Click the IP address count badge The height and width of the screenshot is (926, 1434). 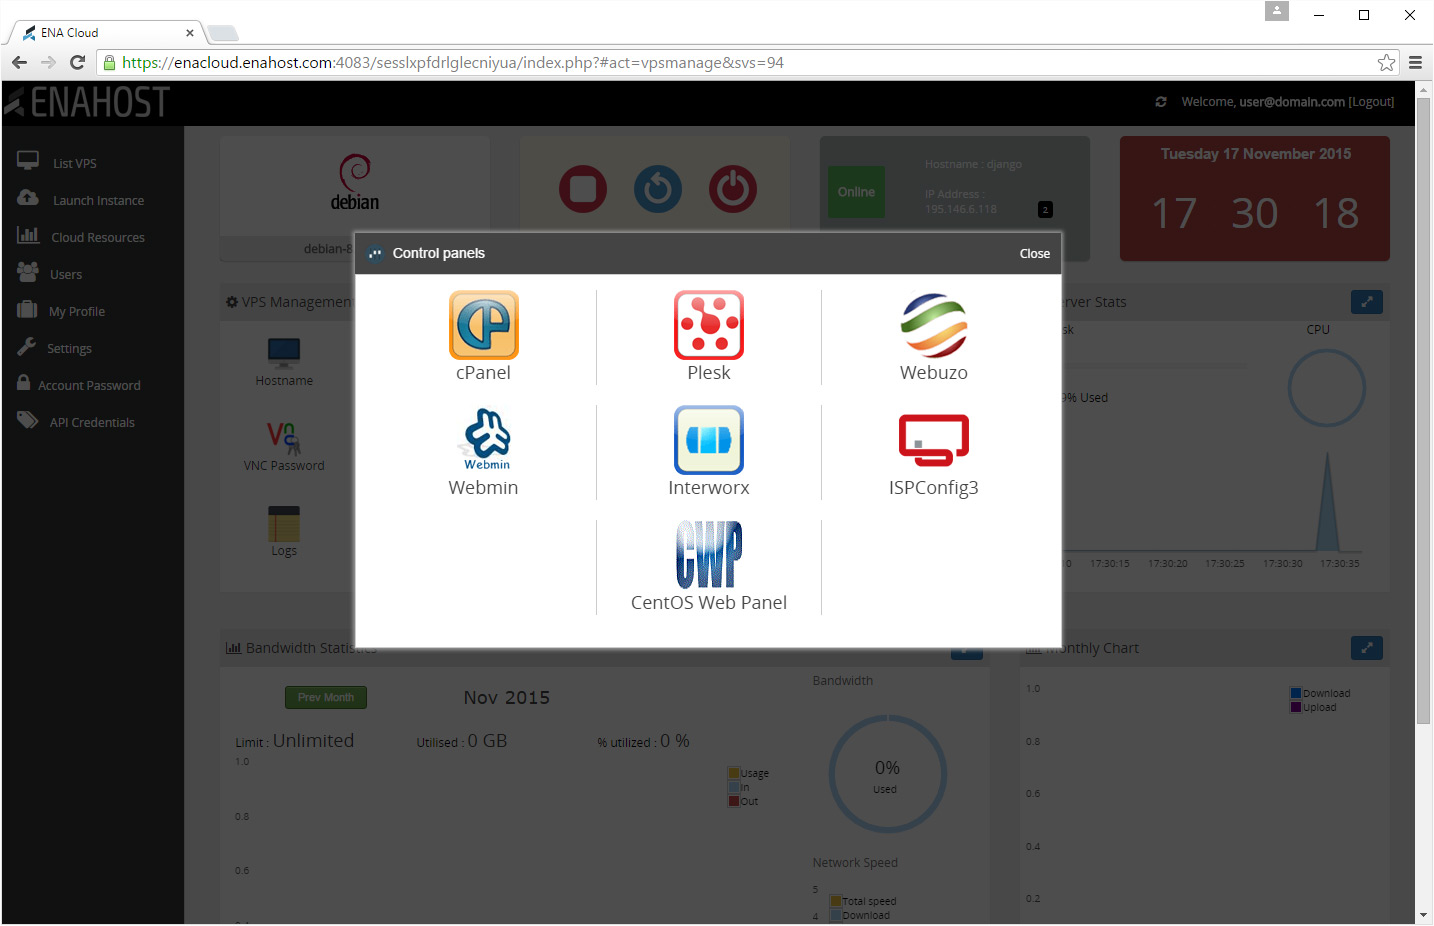[x=1045, y=210]
